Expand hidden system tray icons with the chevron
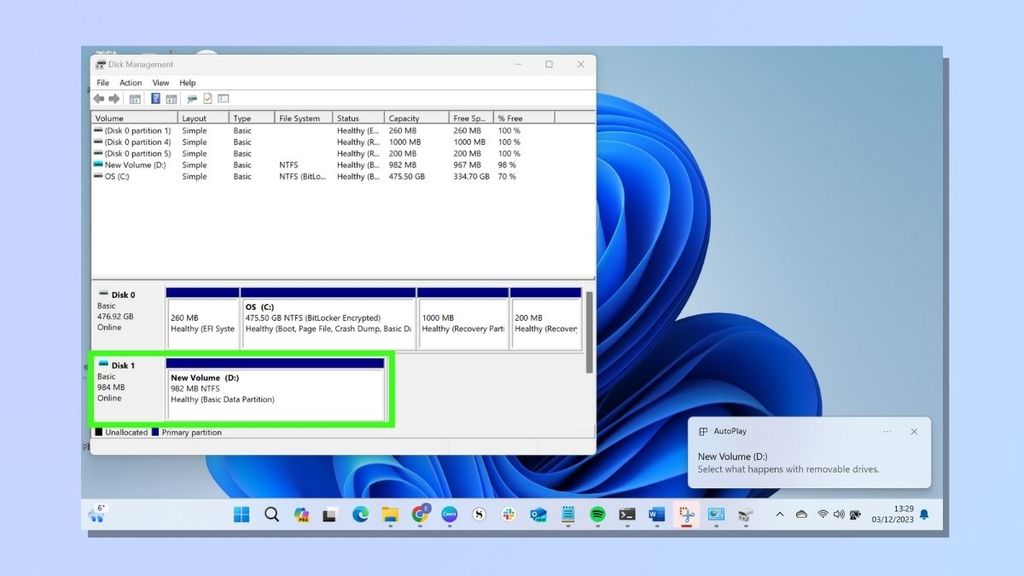Image resolution: width=1024 pixels, height=576 pixels. tap(780, 515)
